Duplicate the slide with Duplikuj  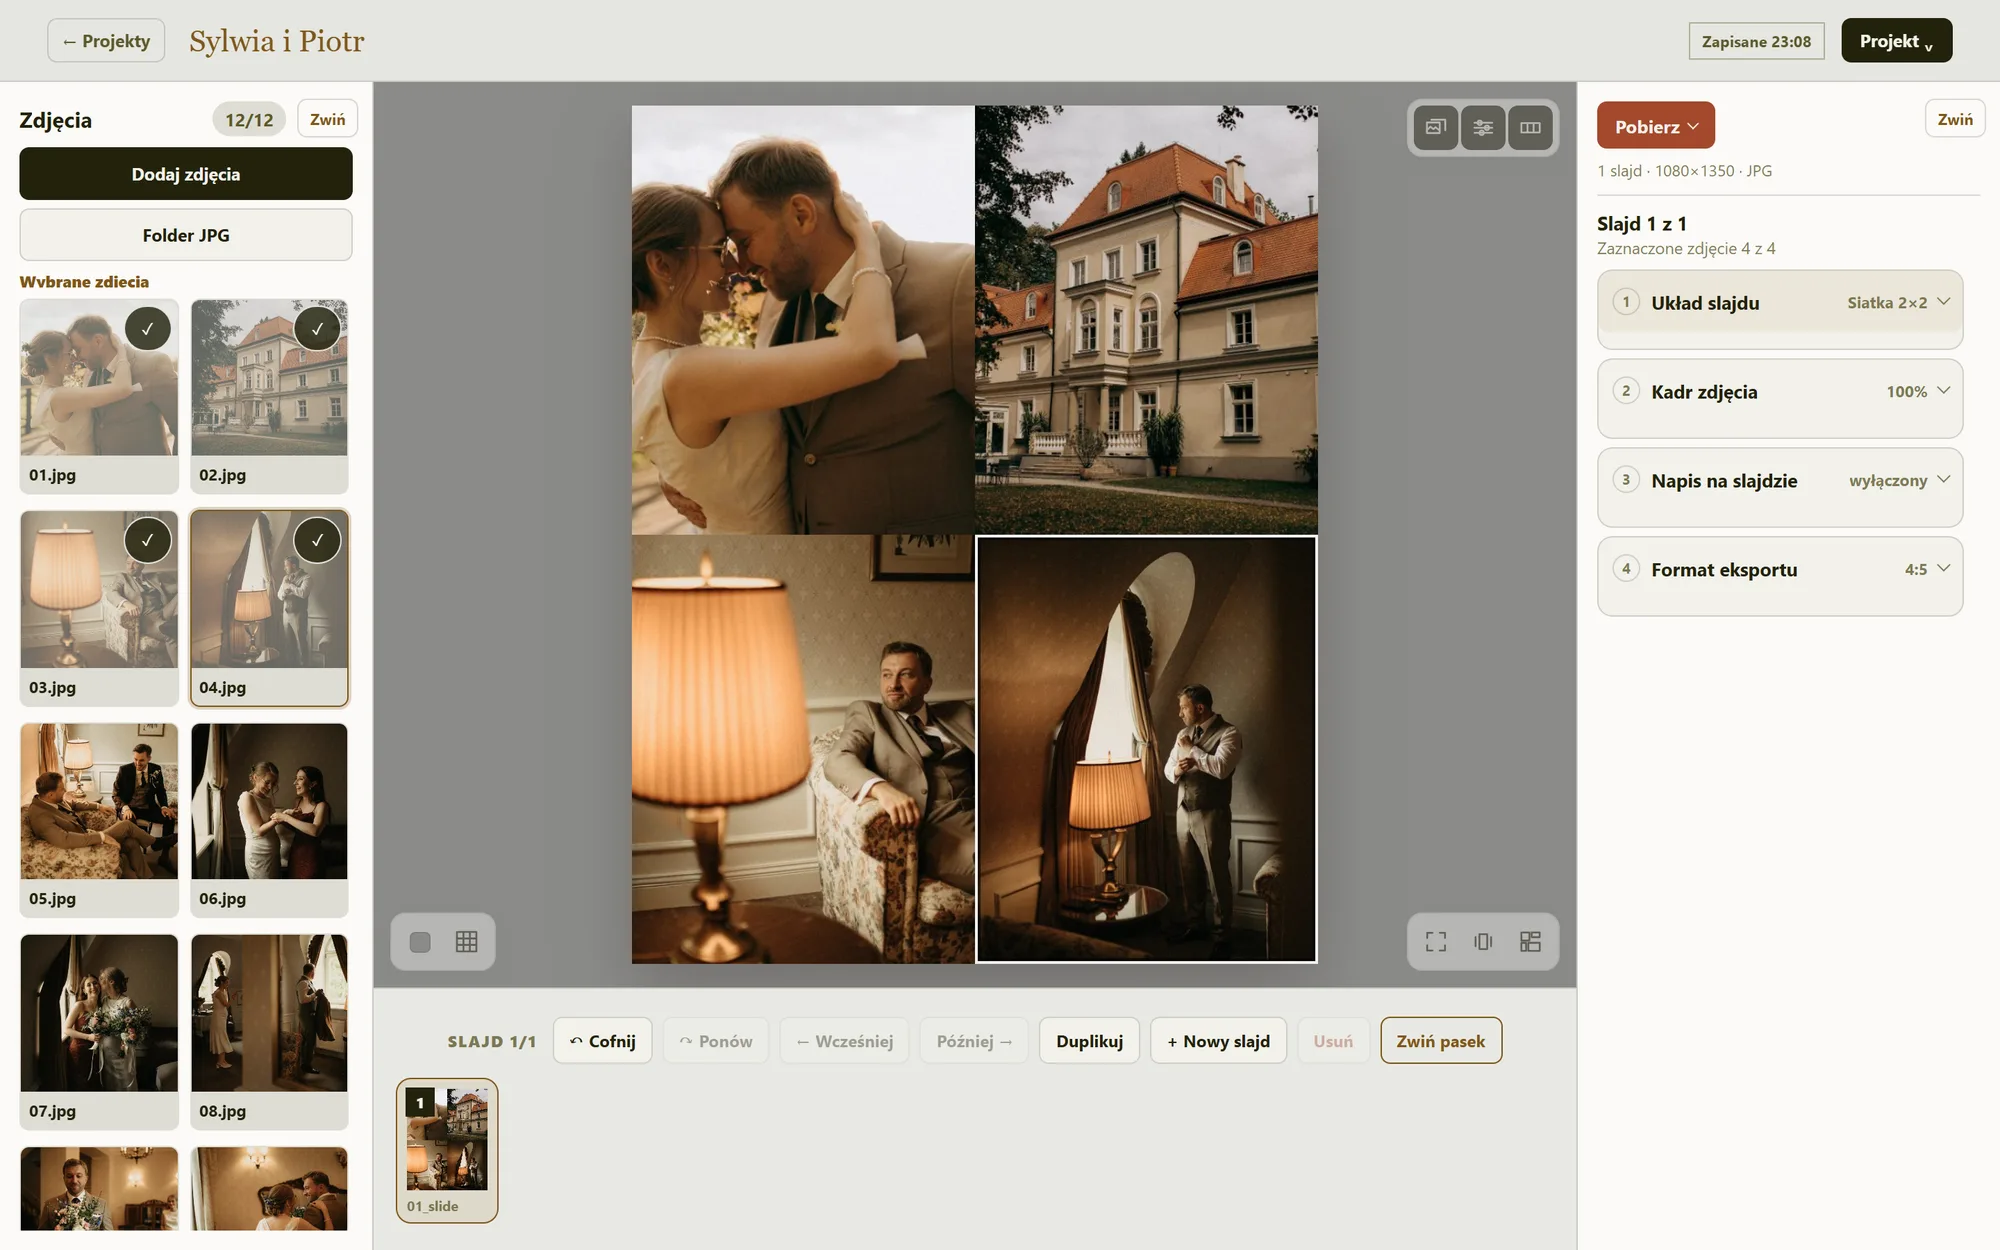1090,1041
